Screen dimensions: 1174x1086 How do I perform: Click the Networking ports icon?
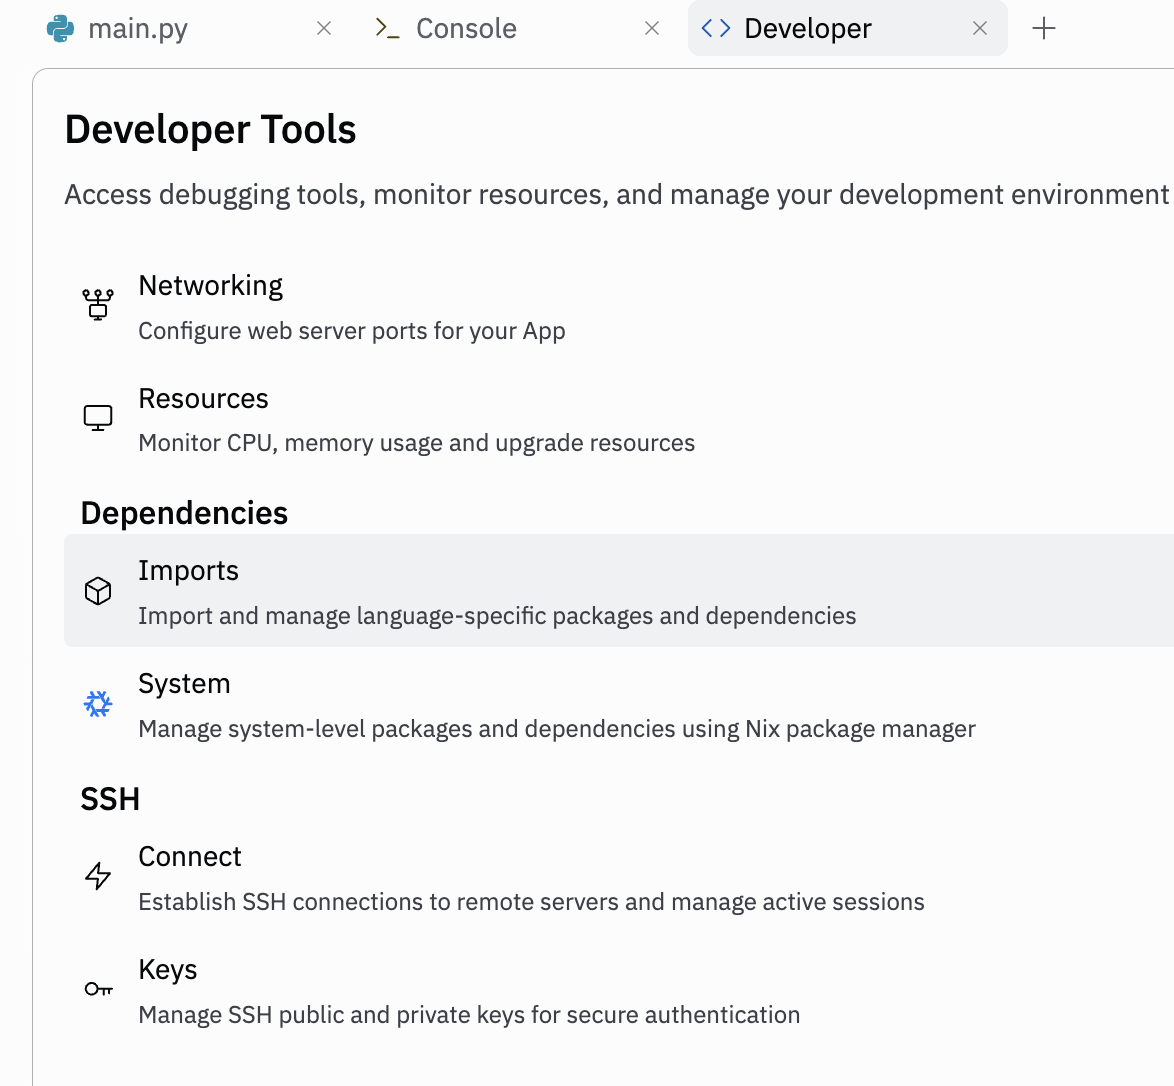[98, 304]
